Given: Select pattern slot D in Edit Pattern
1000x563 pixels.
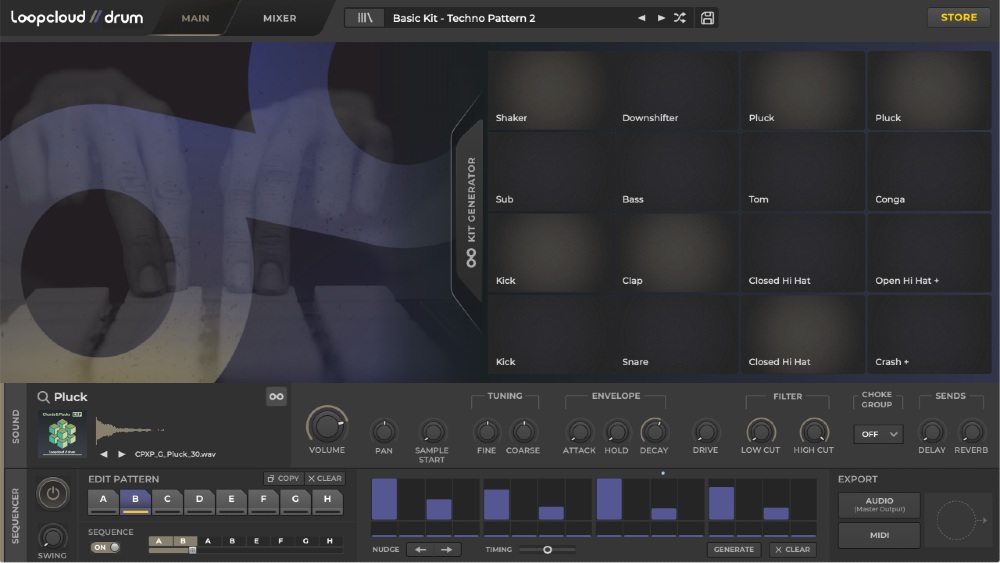Looking at the screenshot, I should pyautogui.click(x=199, y=499).
